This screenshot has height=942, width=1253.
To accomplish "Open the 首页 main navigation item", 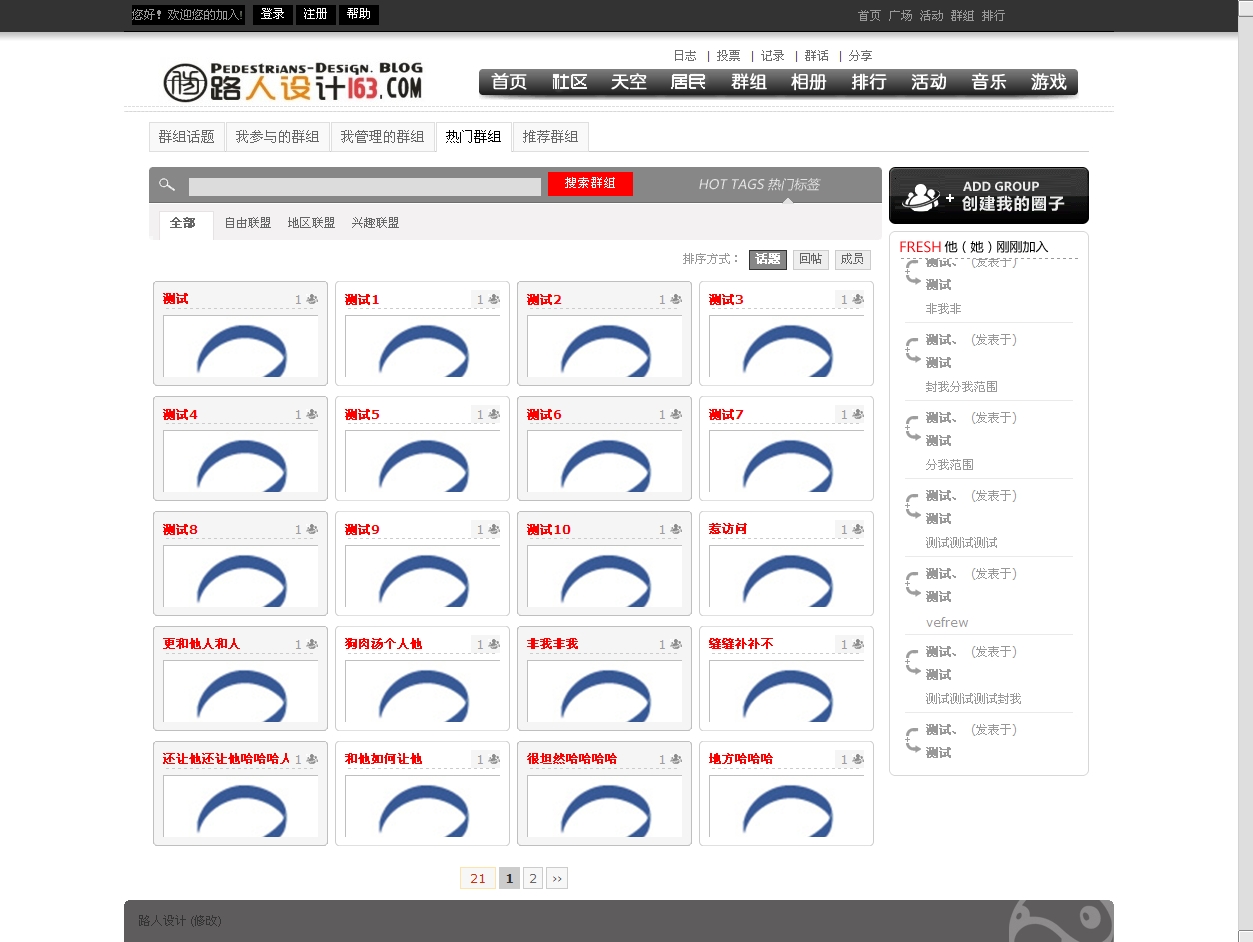I will [x=509, y=82].
